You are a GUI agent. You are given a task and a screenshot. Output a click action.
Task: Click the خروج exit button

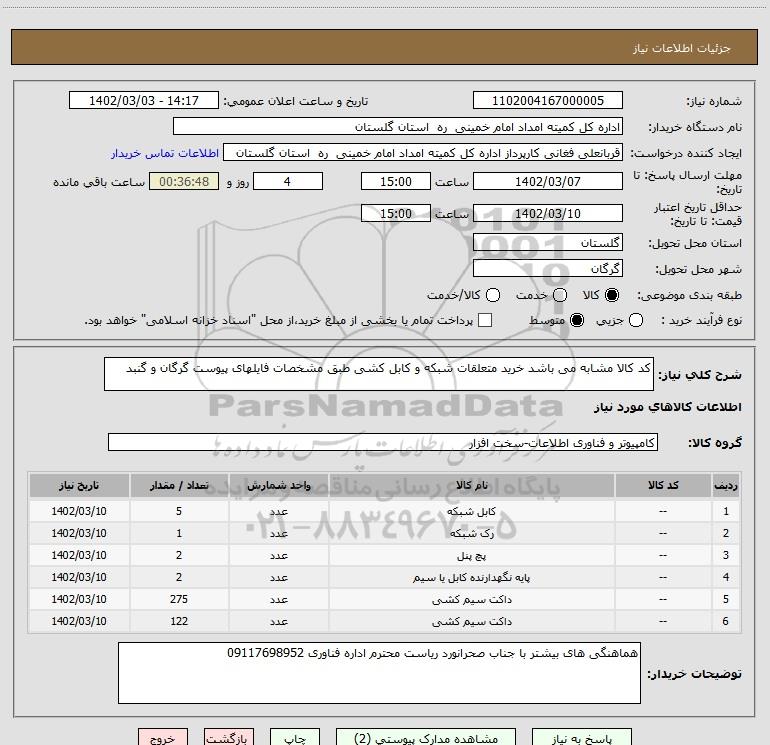click(163, 737)
